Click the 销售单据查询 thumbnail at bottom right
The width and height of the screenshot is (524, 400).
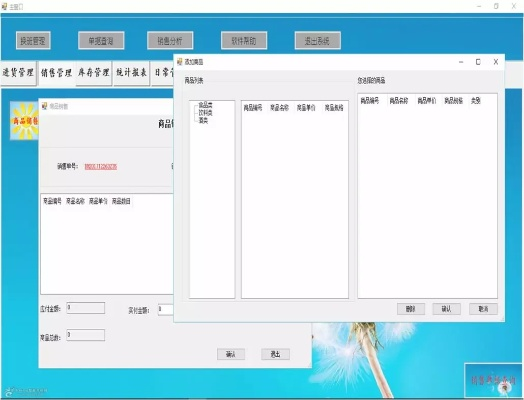(x=493, y=380)
